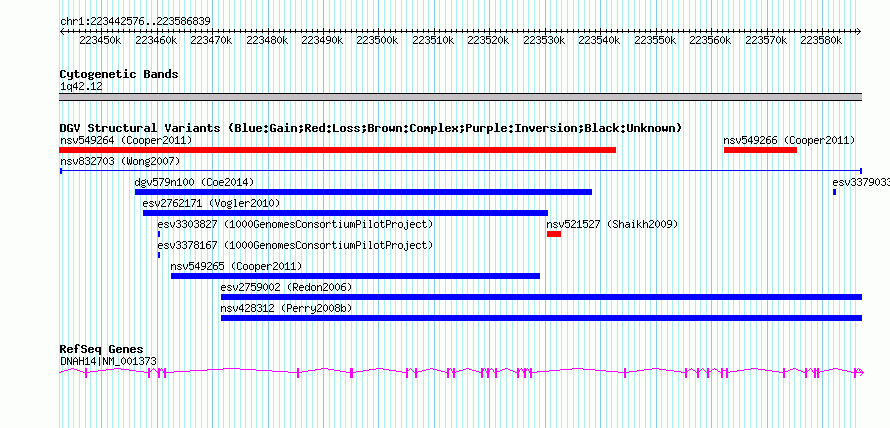Click the blue nsv549265 gain bar
The image size is (890, 428).
coord(355,276)
